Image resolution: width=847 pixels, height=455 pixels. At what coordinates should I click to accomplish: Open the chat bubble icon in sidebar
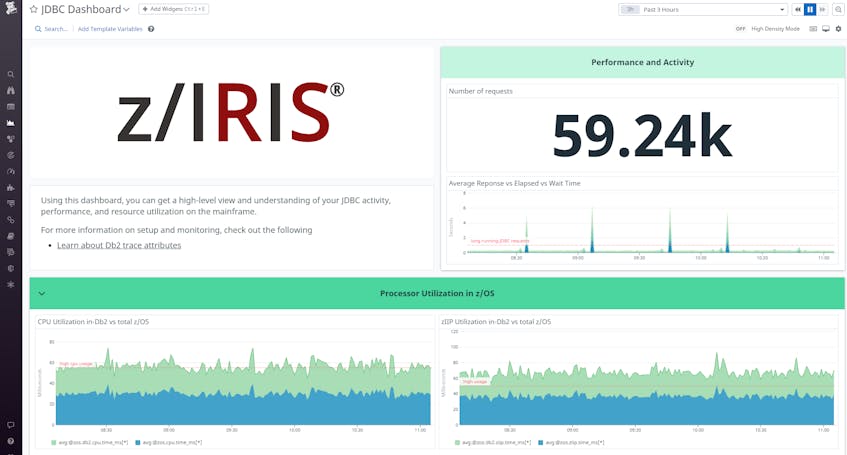pos(10,425)
